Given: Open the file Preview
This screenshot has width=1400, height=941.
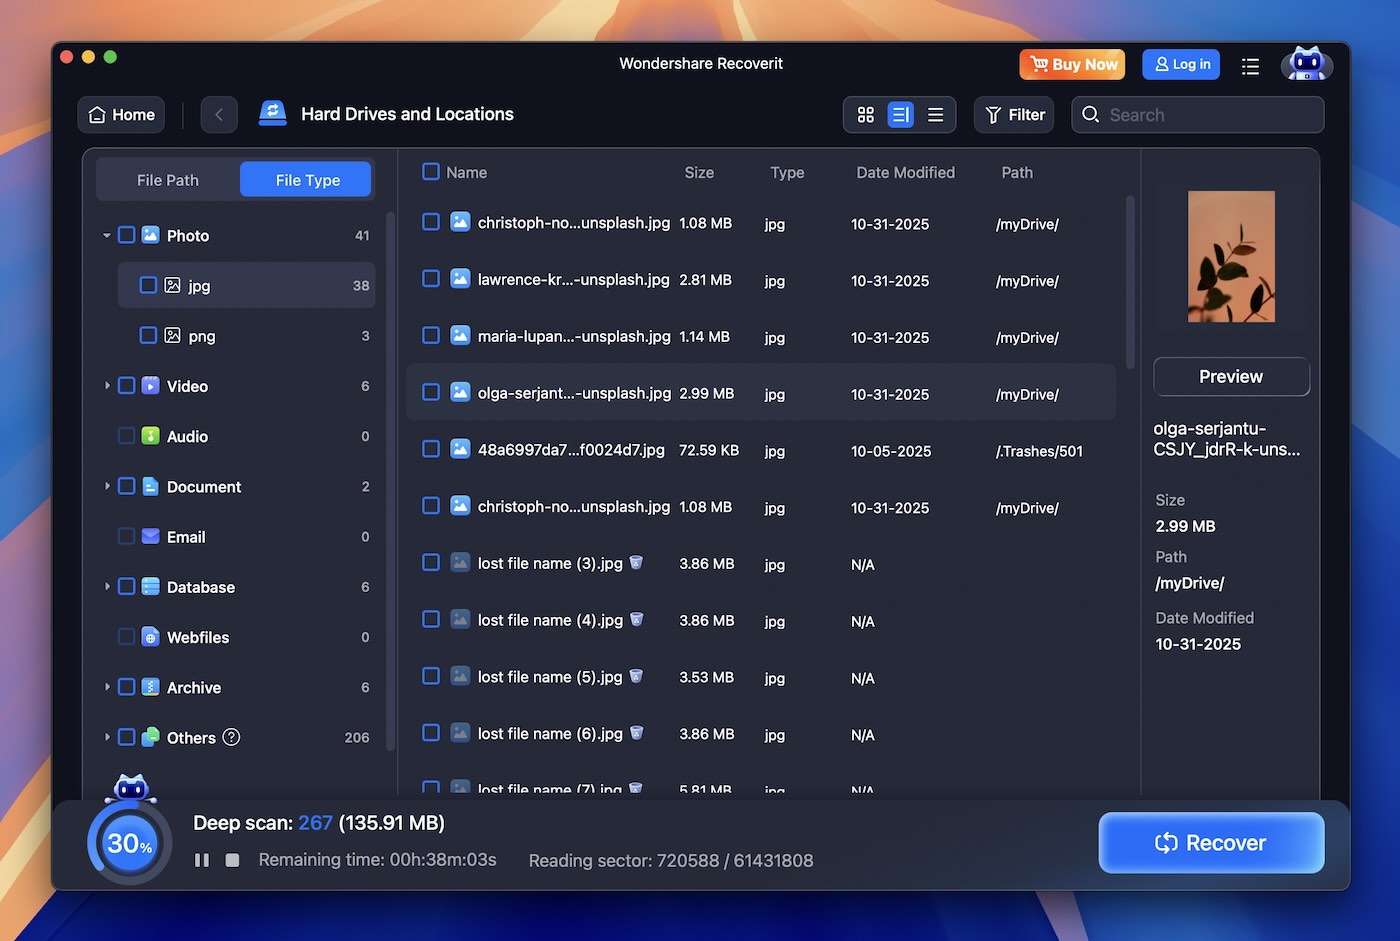Looking at the screenshot, I should click(x=1231, y=377).
